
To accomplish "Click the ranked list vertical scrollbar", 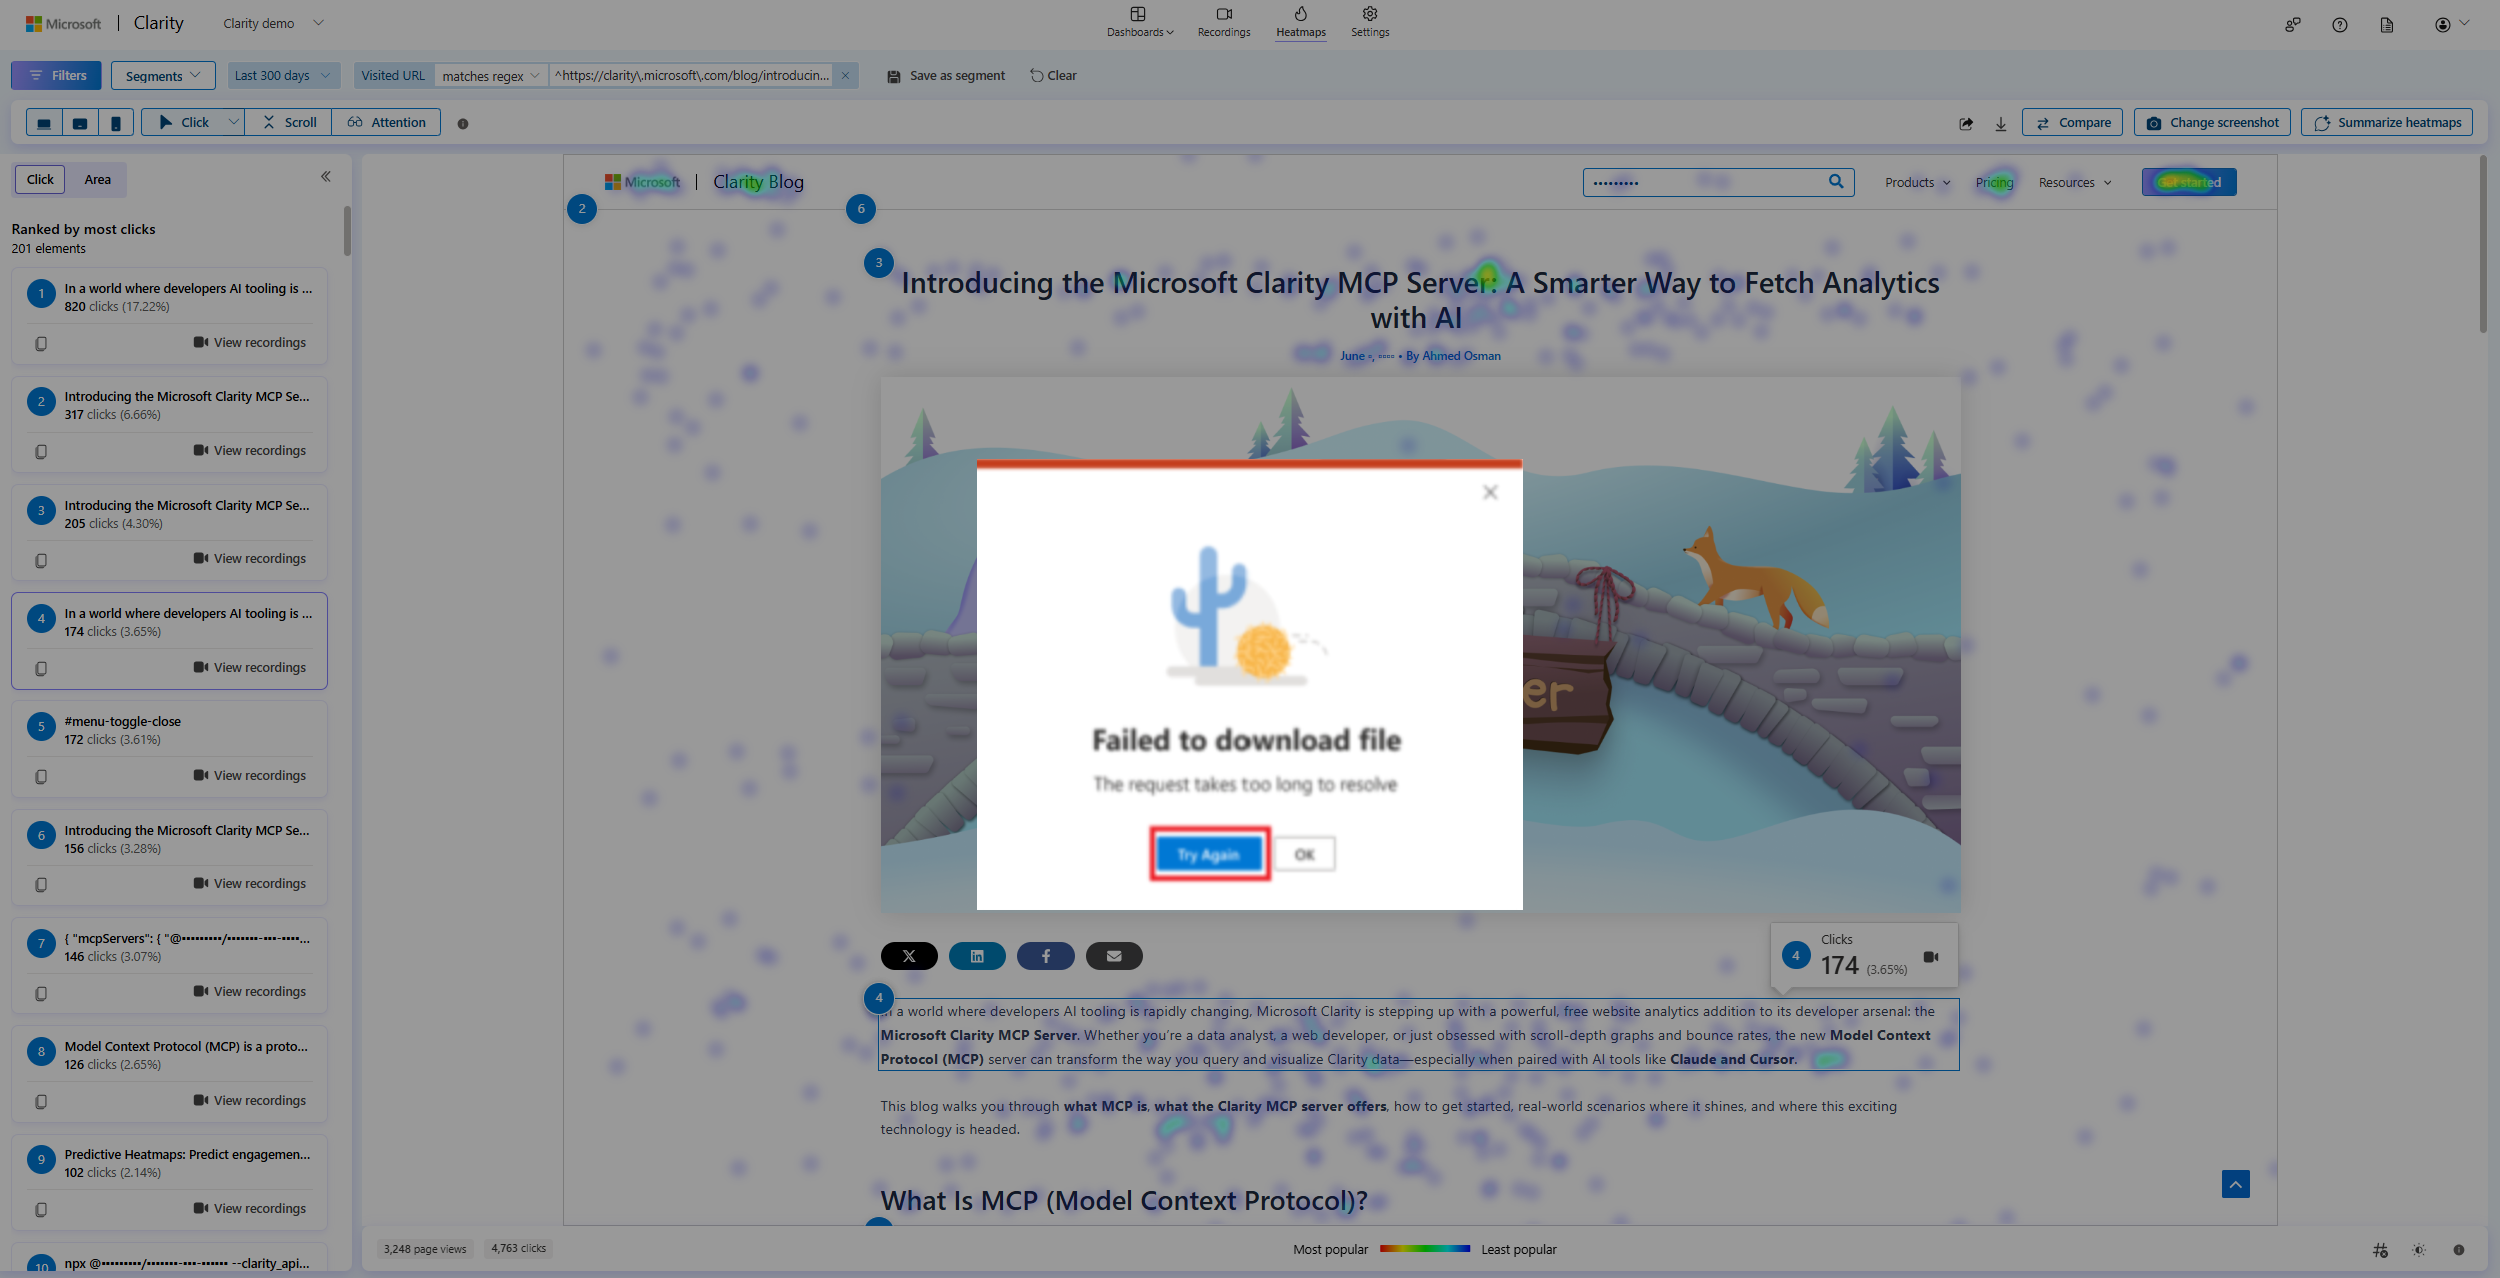I will (x=347, y=232).
